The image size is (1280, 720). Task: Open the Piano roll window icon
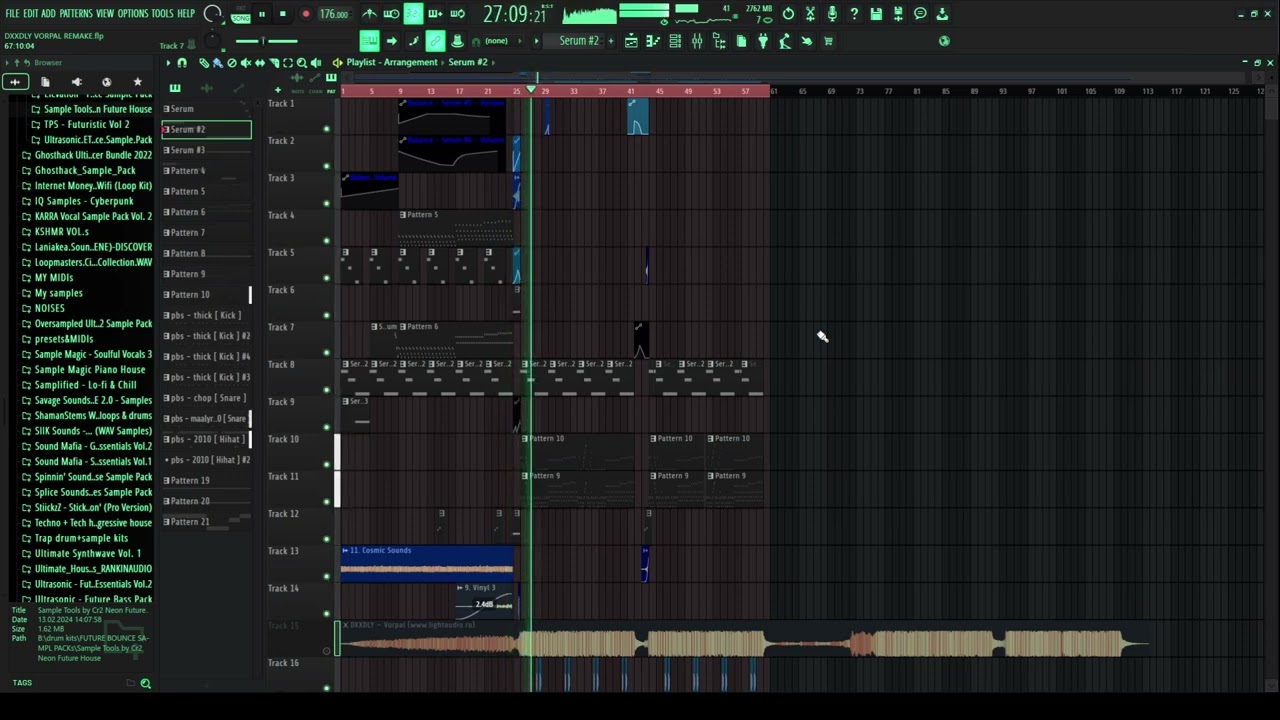[653, 41]
